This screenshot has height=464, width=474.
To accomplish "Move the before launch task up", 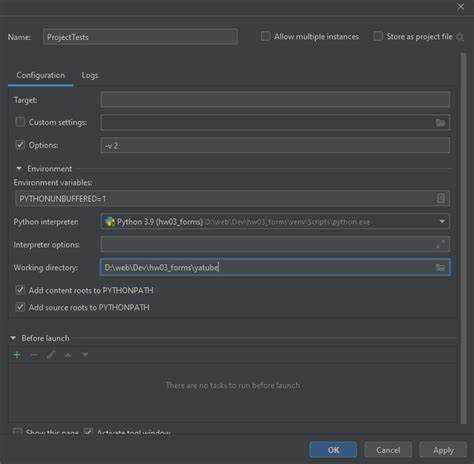I will pos(68,355).
